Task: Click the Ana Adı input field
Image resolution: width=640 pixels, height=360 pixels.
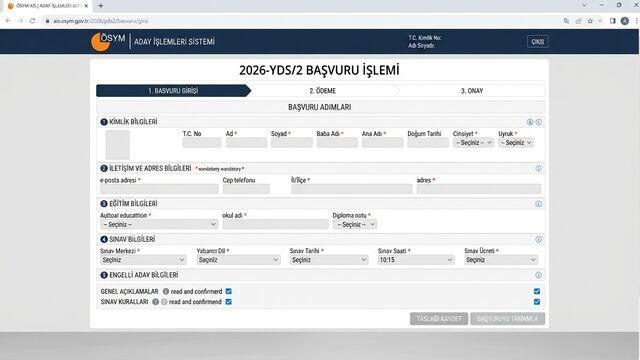Action: pyautogui.click(x=382, y=143)
